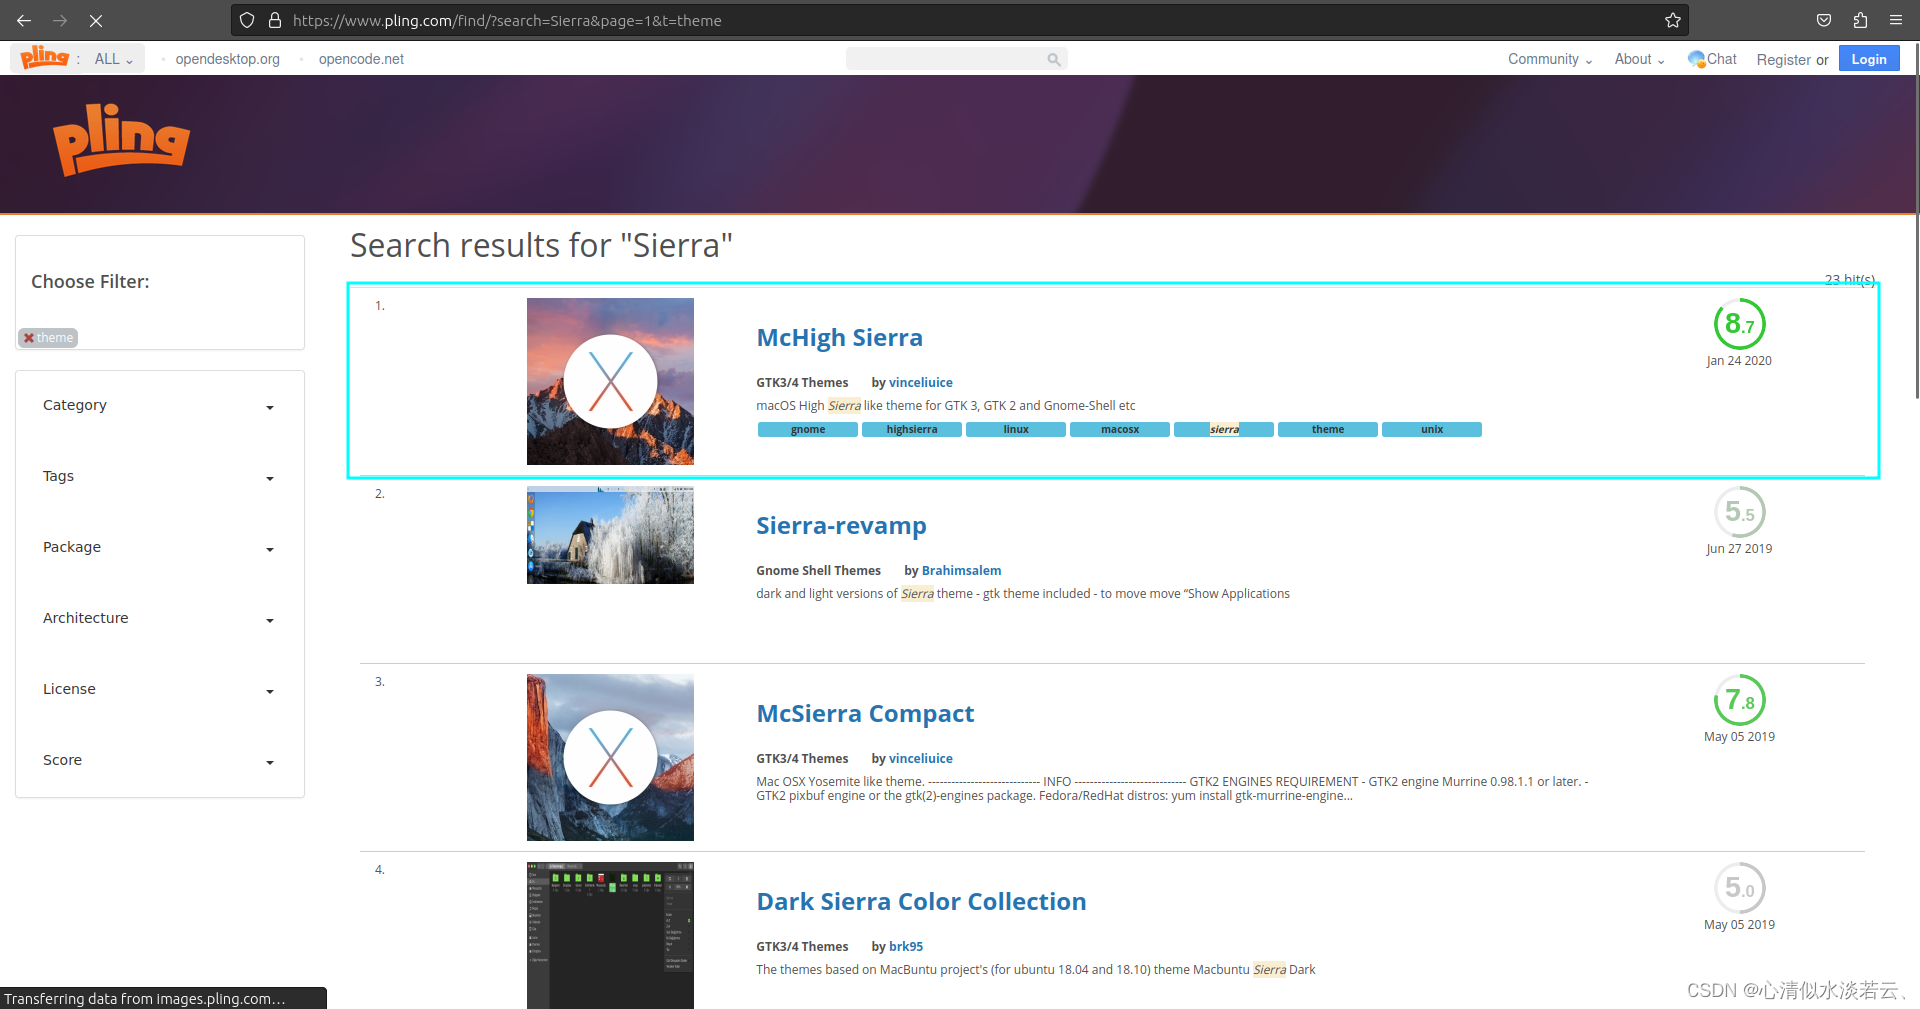Click the Register link
This screenshot has height=1009, width=1920.
(1783, 60)
